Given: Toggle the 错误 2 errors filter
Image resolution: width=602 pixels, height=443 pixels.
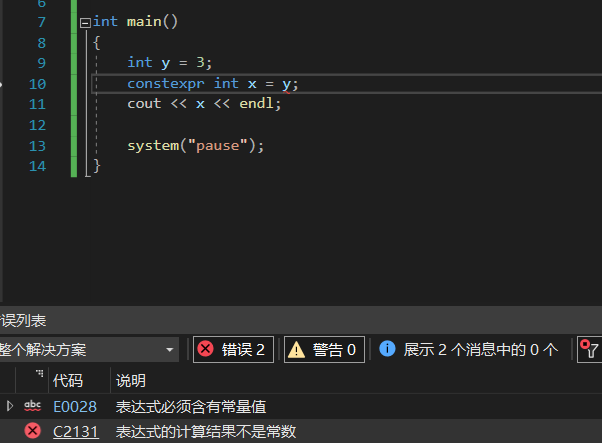Looking at the screenshot, I should coord(233,349).
